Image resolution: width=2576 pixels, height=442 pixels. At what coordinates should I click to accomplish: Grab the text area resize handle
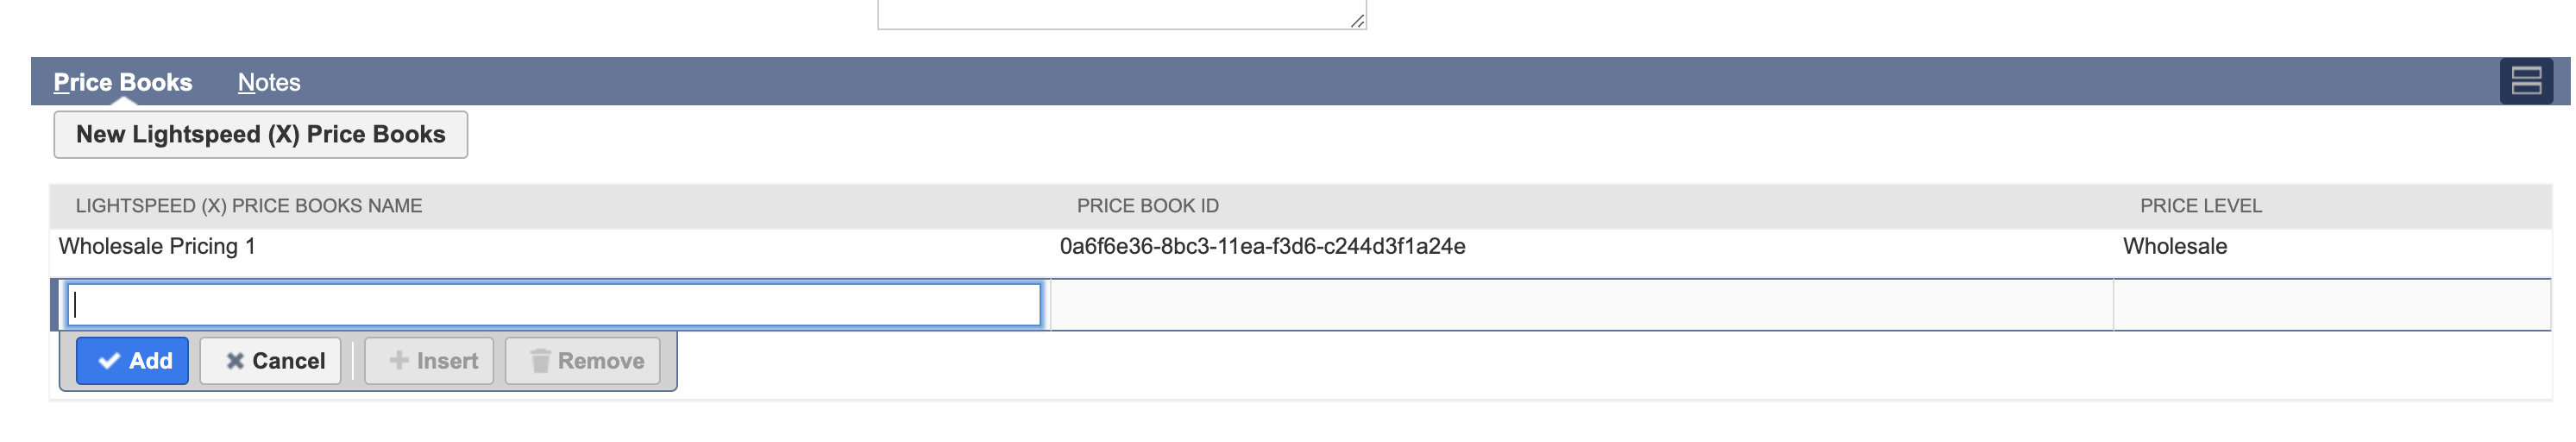pos(1357,20)
